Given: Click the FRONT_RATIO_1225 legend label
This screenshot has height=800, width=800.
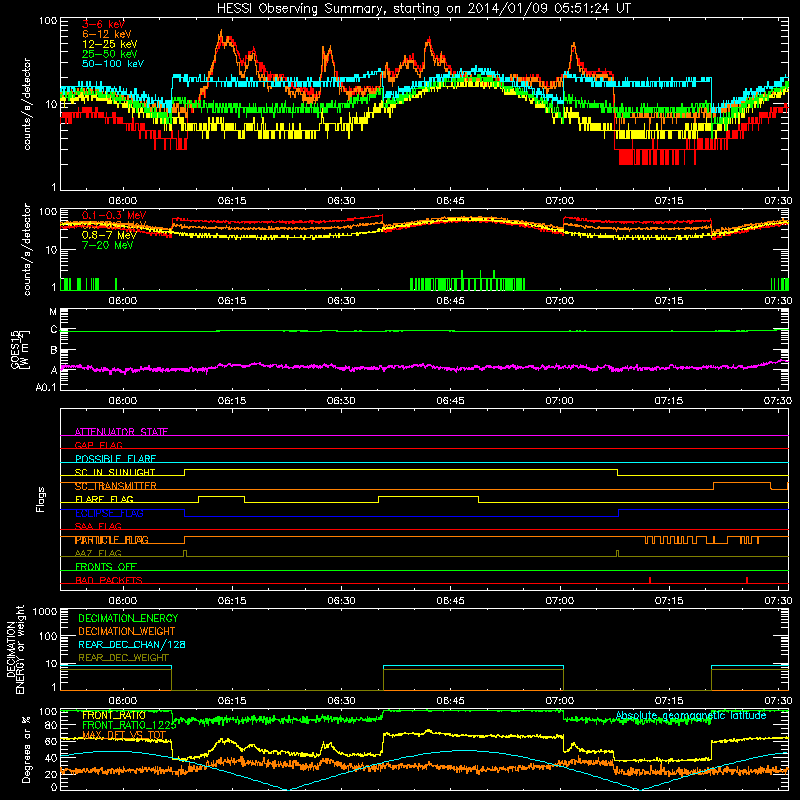Looking at the screenshot, I should (x=129, y=725).
